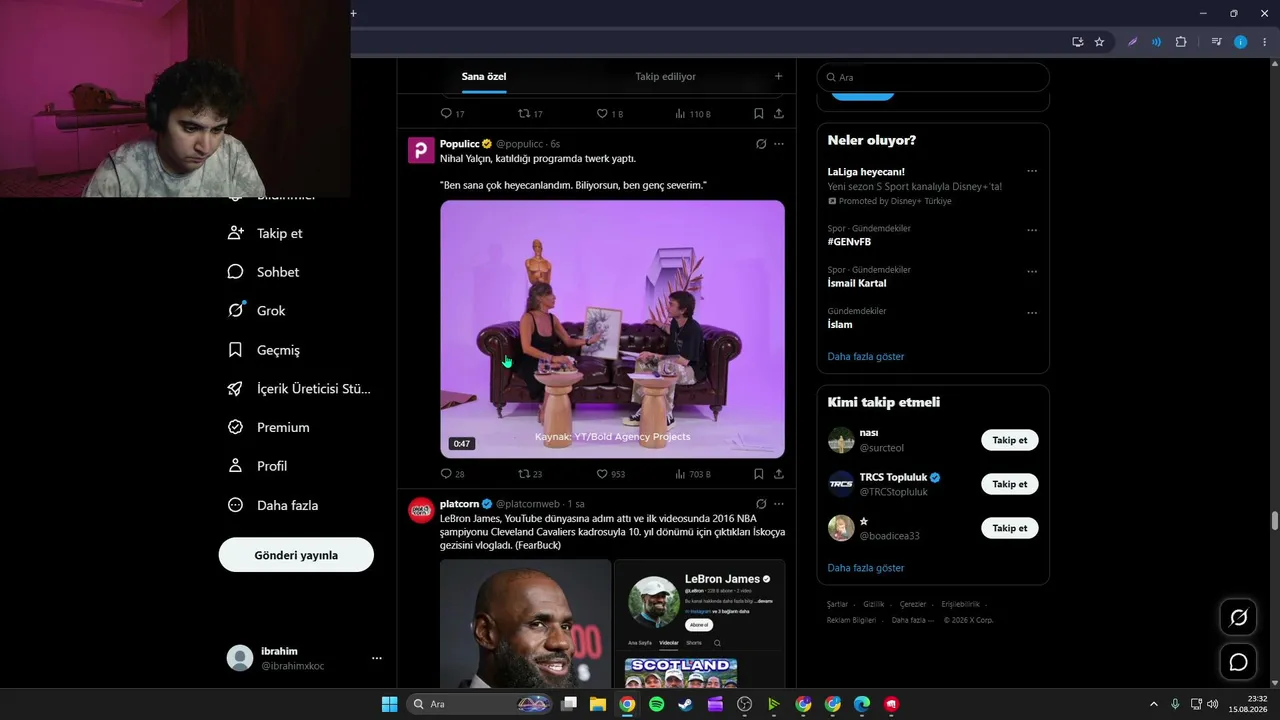
Task: Play the Nihal Yalçın video
Action: coord(612,329)
